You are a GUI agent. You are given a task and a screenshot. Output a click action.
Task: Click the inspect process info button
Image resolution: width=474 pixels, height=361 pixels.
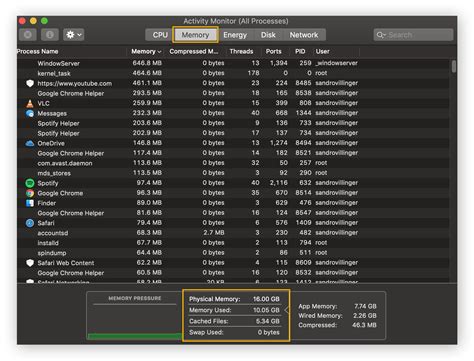(50, 35)
